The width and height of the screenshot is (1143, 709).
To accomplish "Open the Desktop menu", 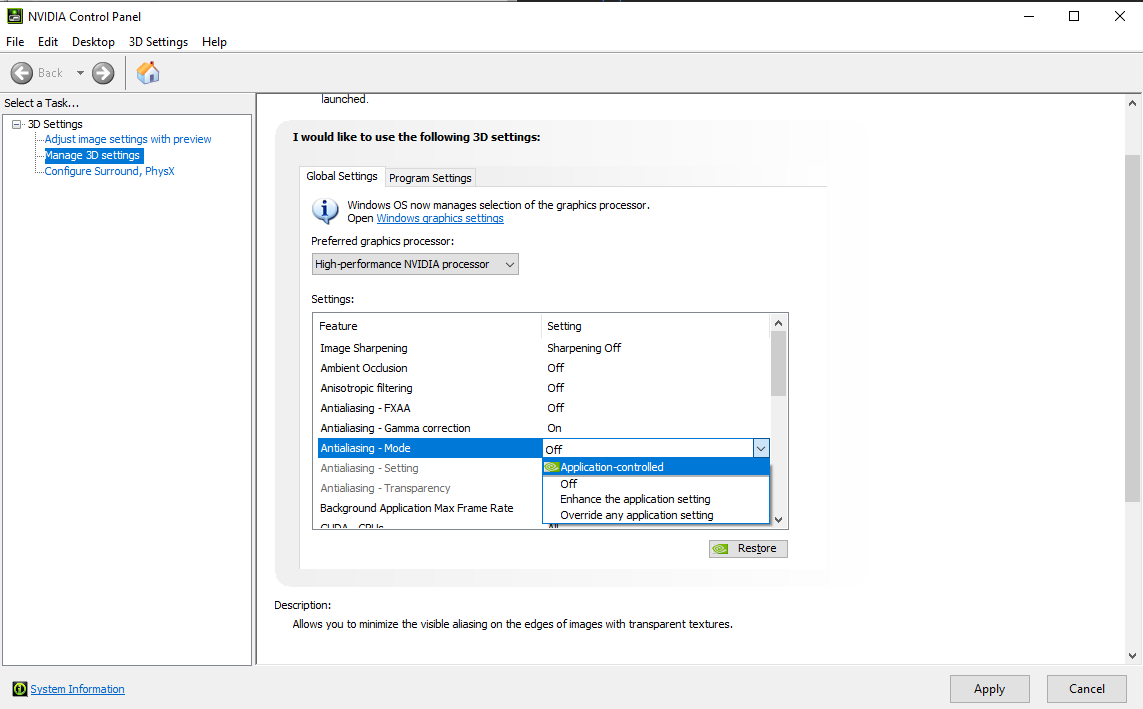I will pos(93,42).
